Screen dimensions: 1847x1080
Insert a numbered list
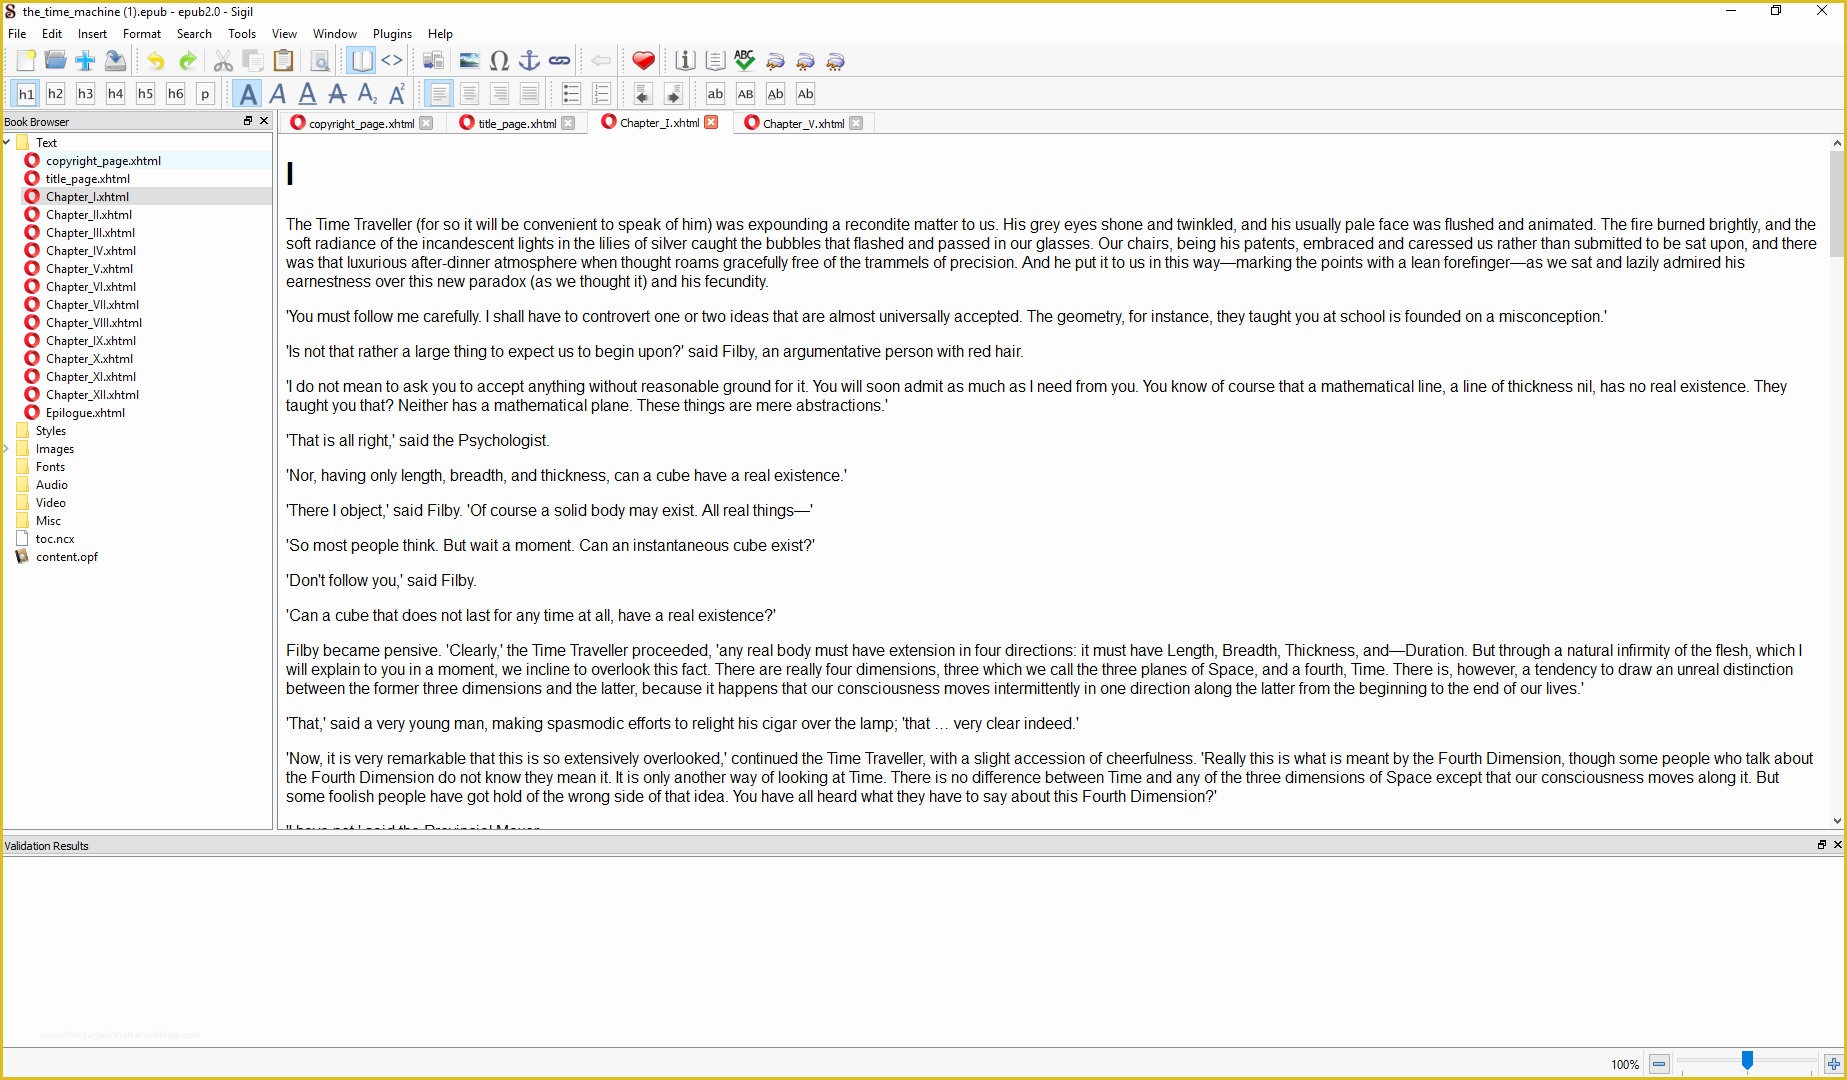[601, 94]
